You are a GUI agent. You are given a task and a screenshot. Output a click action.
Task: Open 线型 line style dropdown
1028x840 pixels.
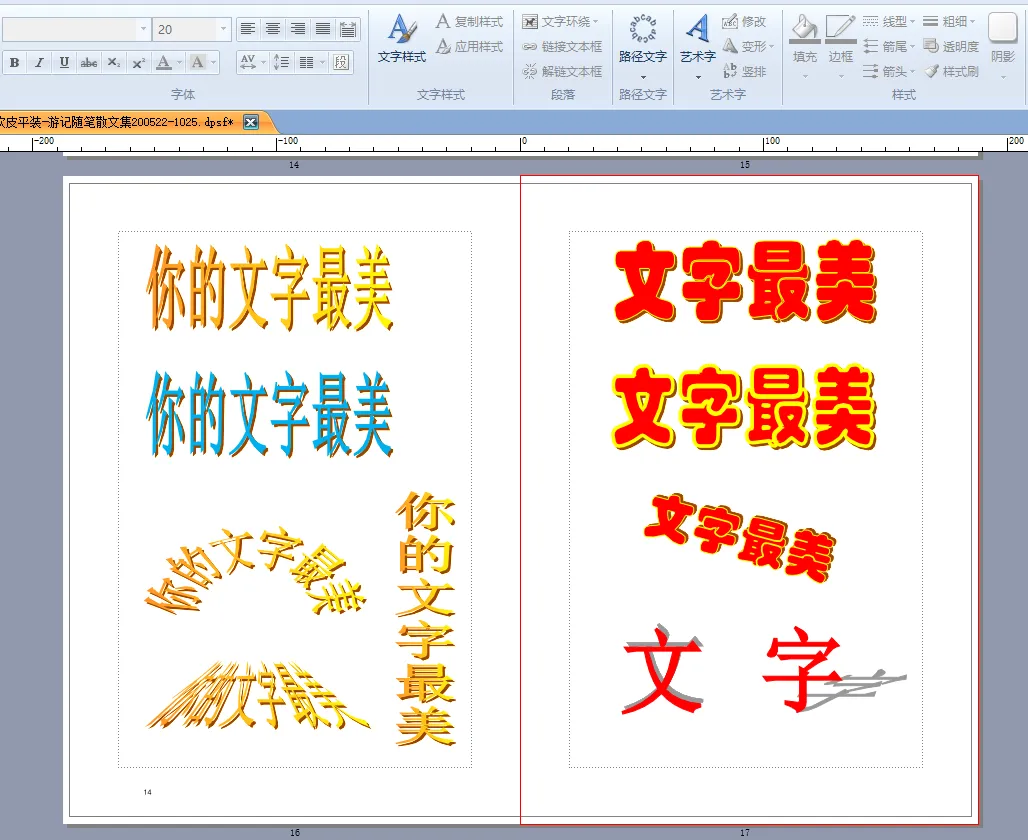(889, 22)
